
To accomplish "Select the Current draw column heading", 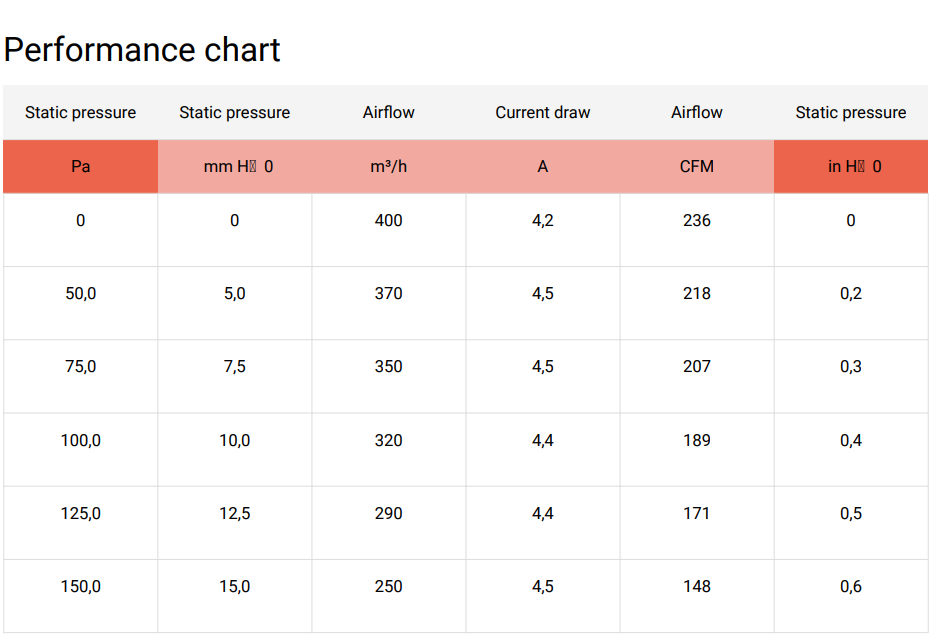I will [543, 112].
